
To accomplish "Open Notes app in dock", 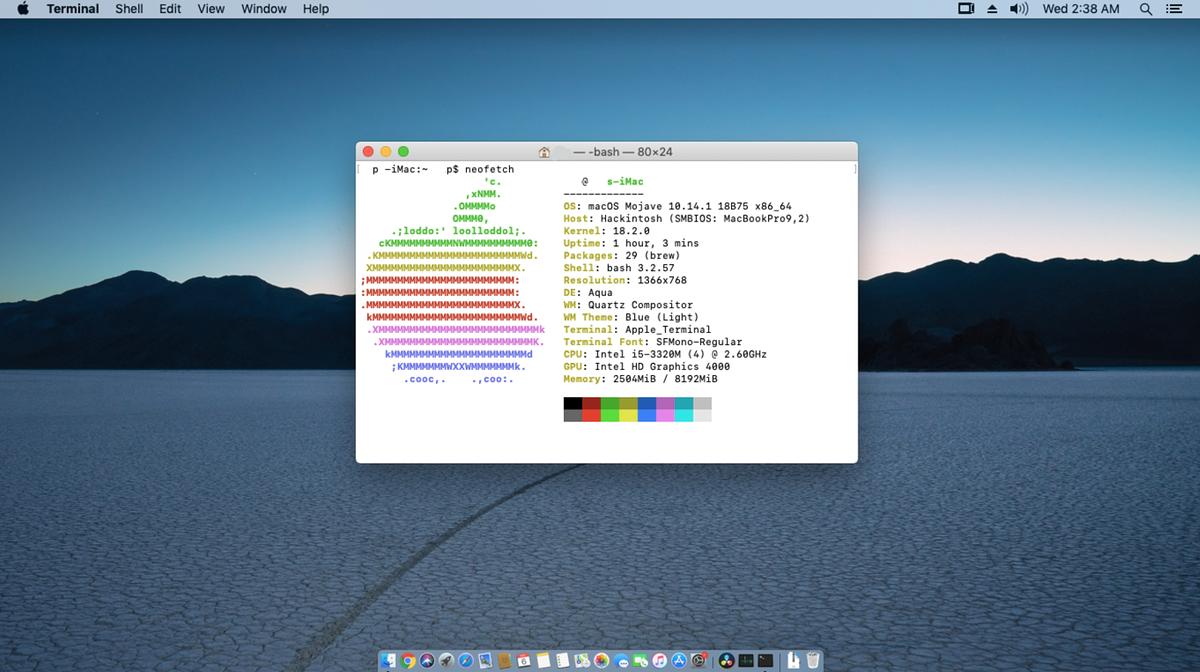I will 543,660.
